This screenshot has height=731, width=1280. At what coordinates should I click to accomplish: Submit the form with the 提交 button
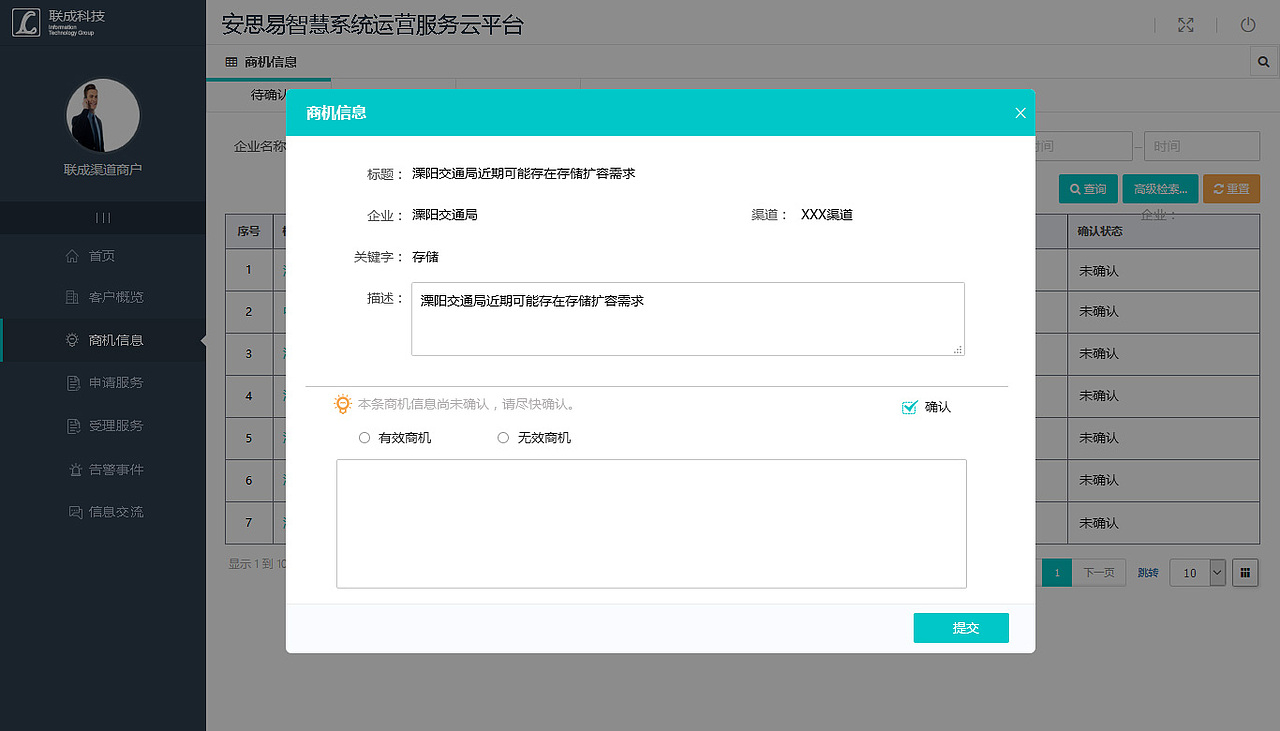click(x=960, y=627)
